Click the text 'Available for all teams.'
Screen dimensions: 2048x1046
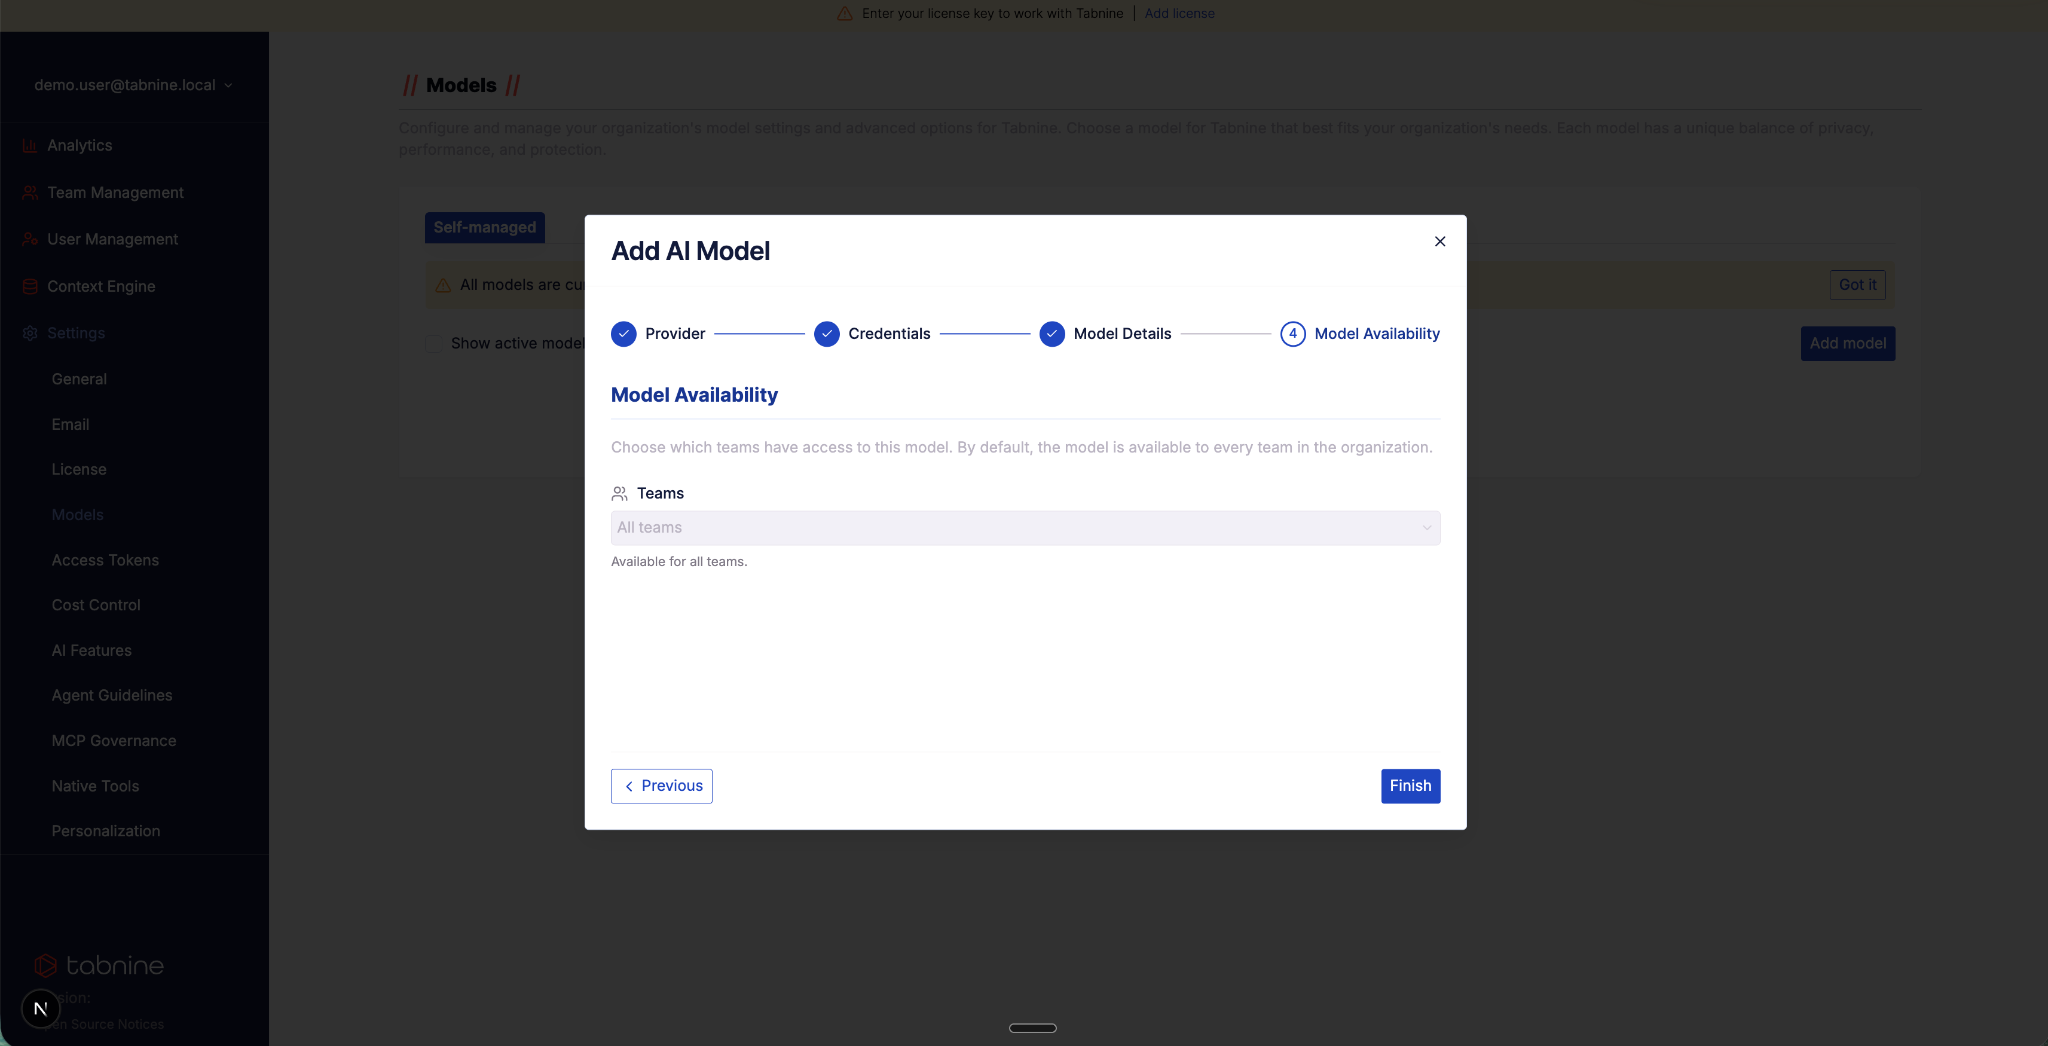[x=679, y=562]
